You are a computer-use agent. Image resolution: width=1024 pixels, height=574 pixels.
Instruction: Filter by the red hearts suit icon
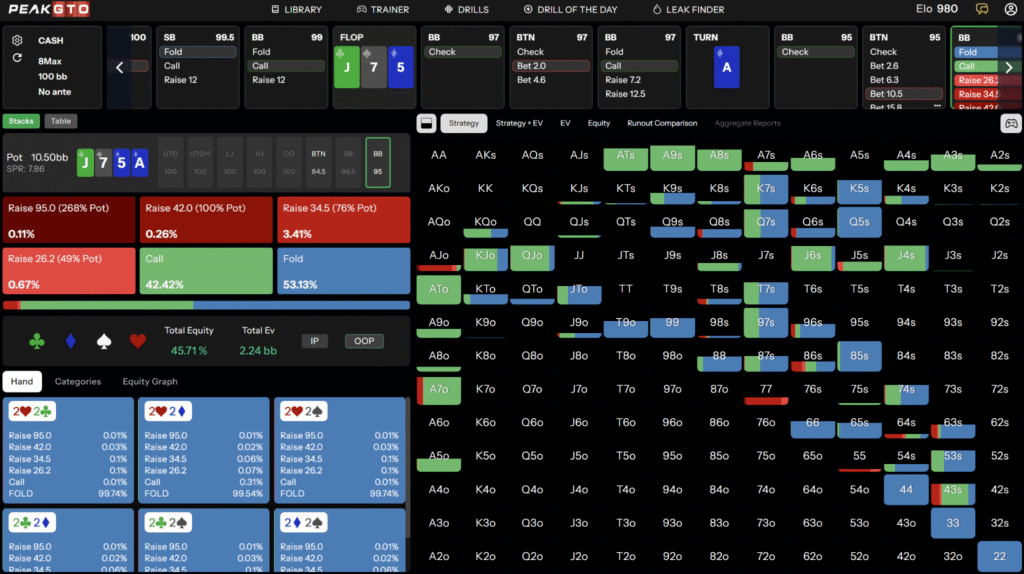138,342
